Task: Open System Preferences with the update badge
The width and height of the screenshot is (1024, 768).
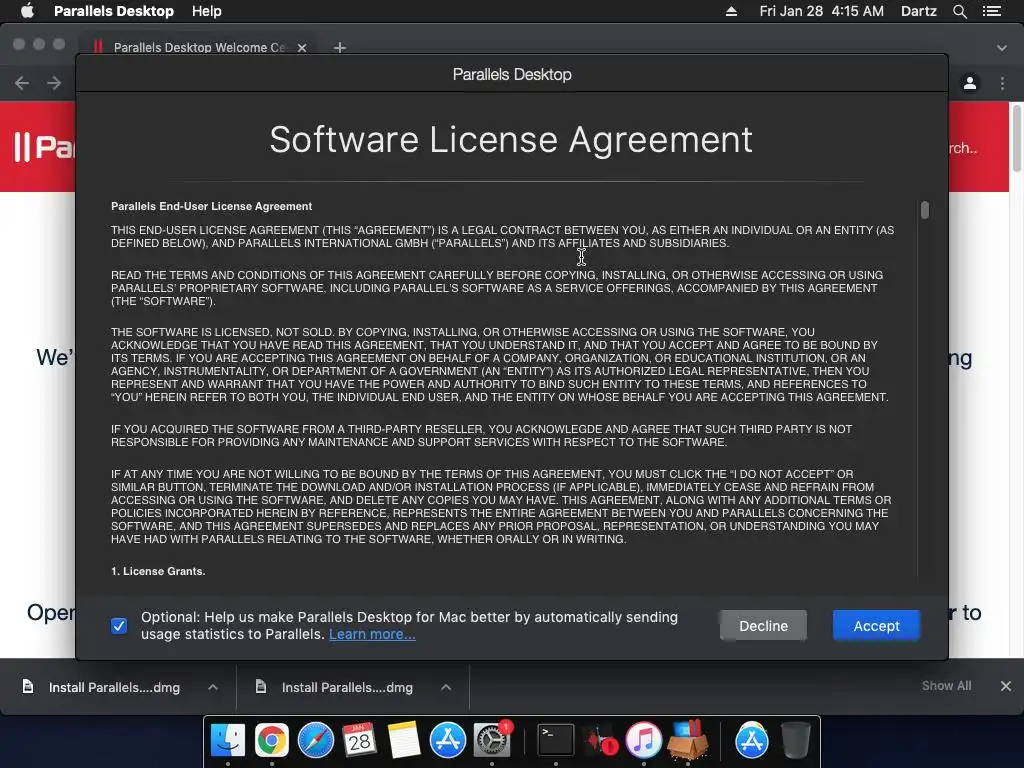Action: pyautogui.click(x=492, y=740)
